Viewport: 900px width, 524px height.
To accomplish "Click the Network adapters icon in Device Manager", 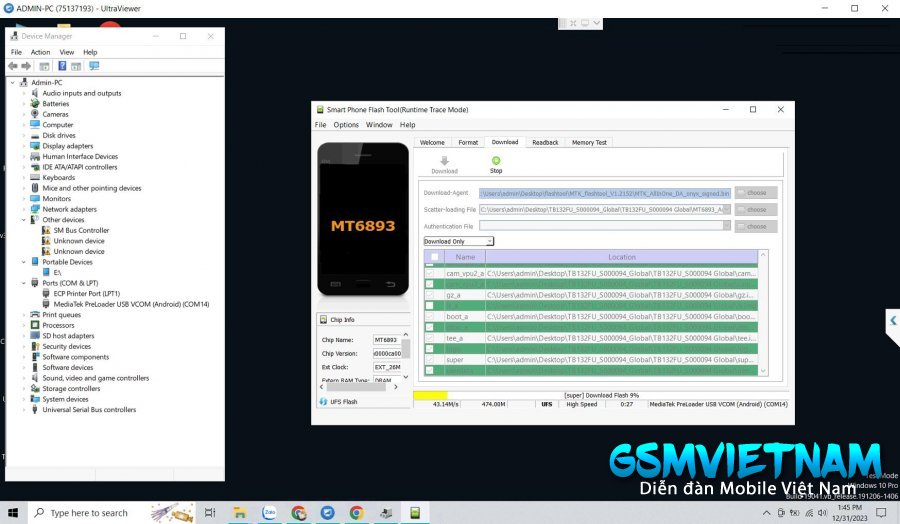I will coord(35,209).
